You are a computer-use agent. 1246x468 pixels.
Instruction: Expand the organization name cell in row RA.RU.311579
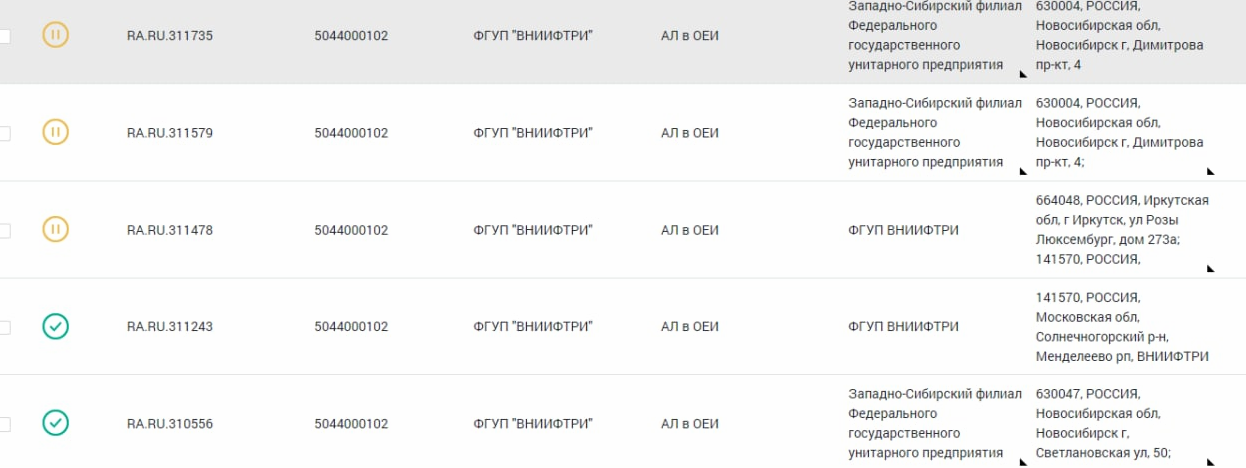click(x=1022, y=171)
